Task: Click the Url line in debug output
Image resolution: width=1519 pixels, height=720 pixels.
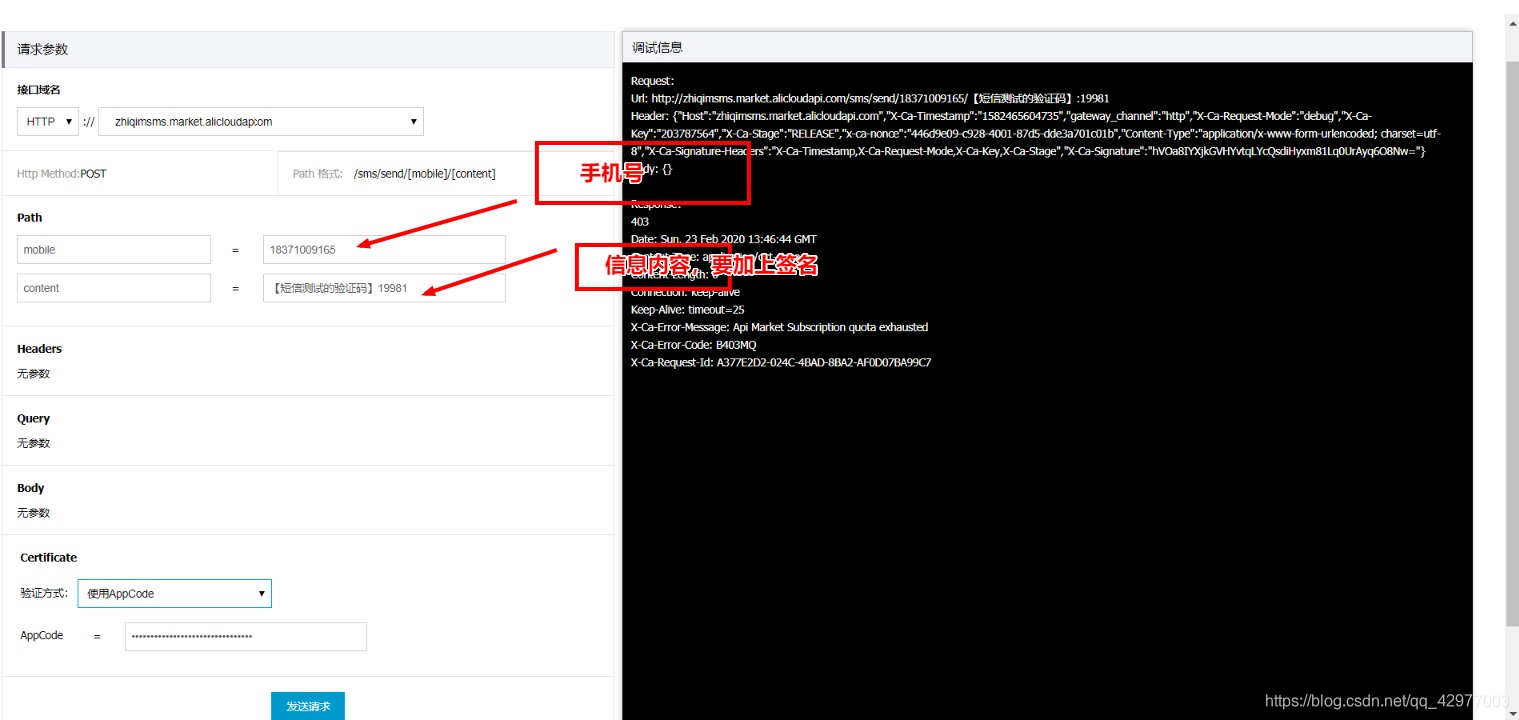Action: pos(870,98)
